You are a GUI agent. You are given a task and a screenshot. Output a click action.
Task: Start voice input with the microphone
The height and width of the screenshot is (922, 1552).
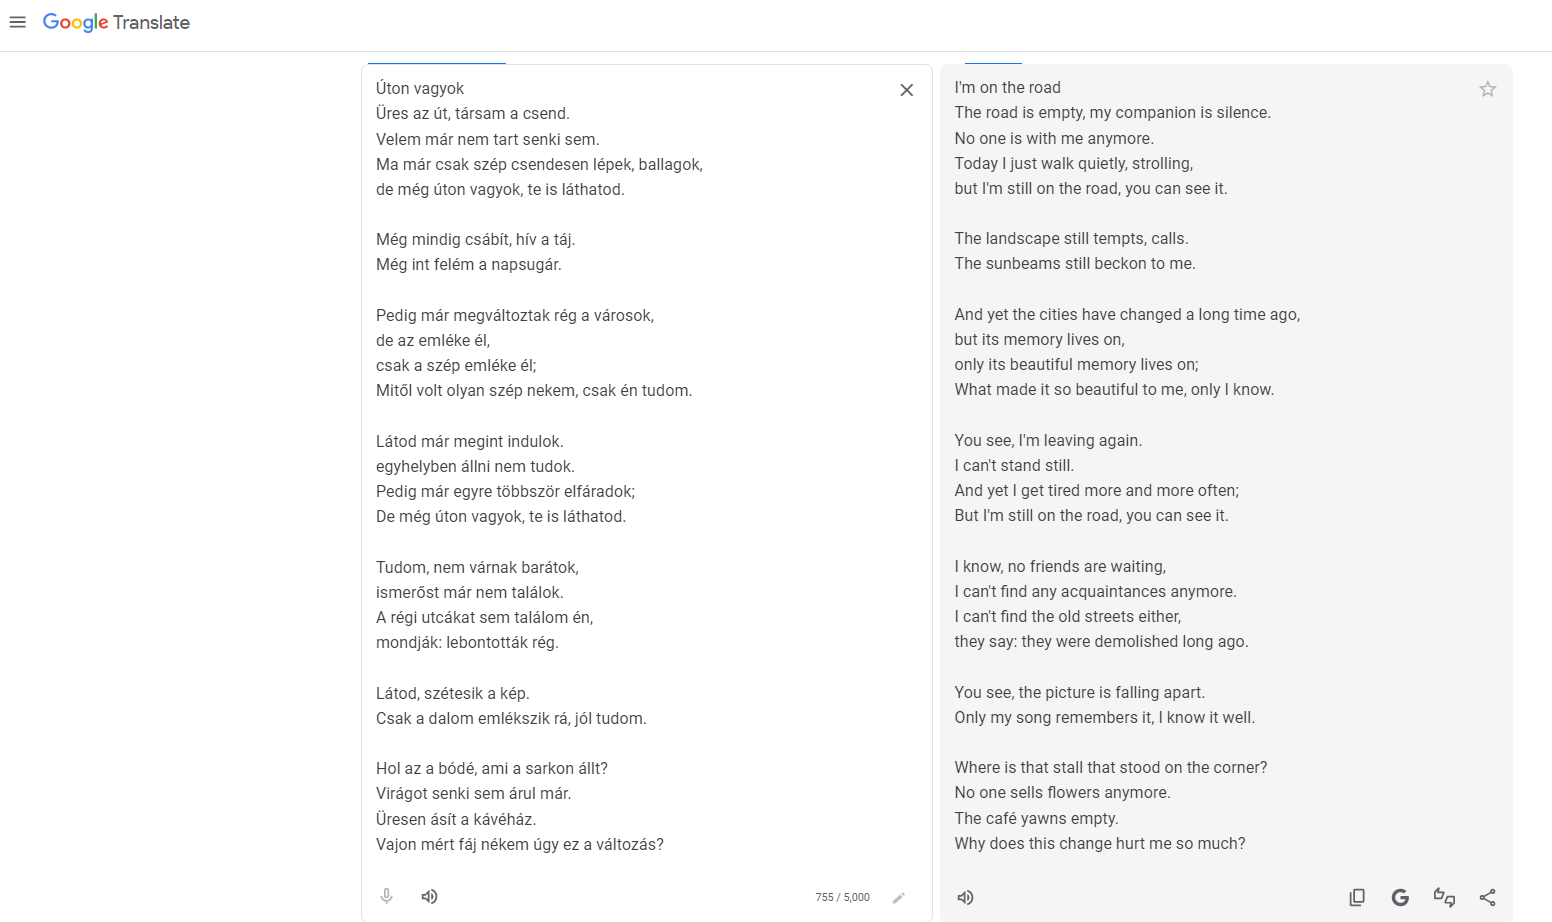pos(387,896)
